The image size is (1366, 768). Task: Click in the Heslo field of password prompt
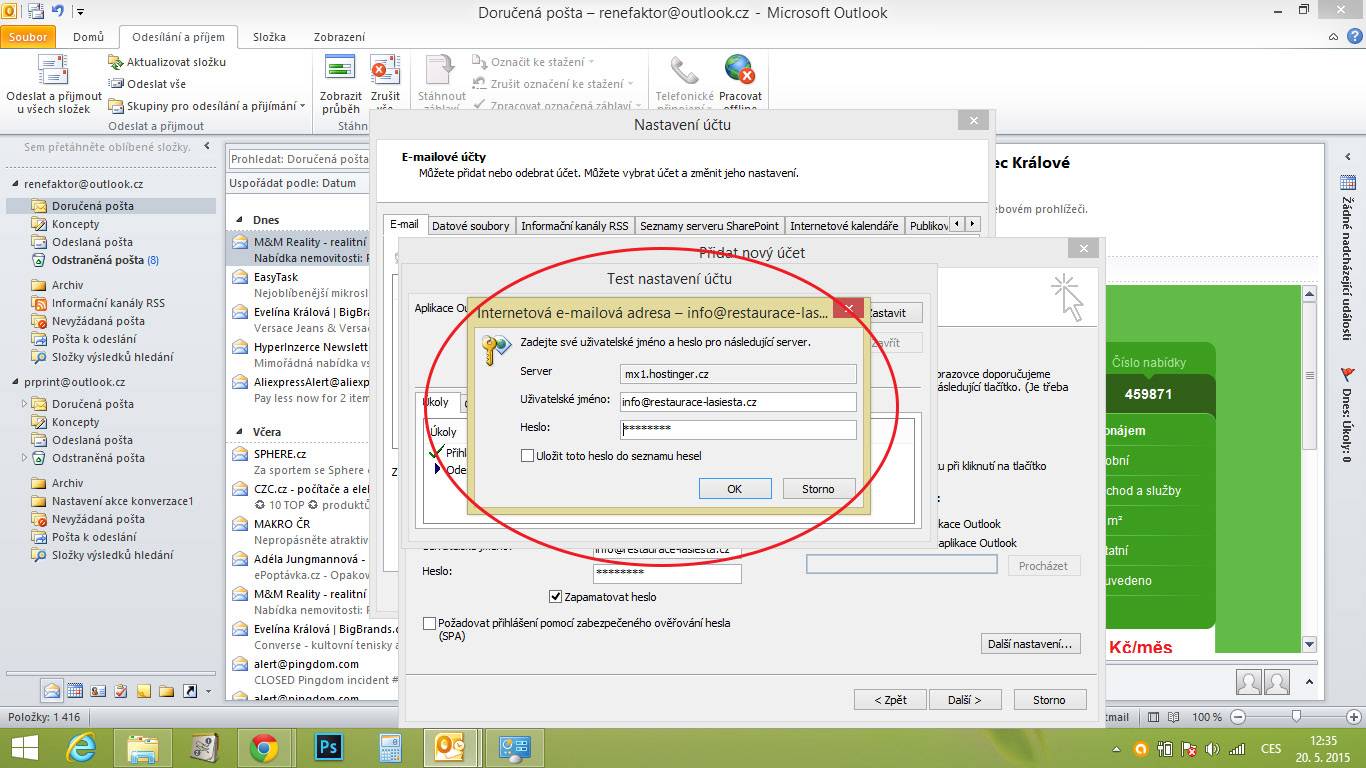click(x=738, y=429)
